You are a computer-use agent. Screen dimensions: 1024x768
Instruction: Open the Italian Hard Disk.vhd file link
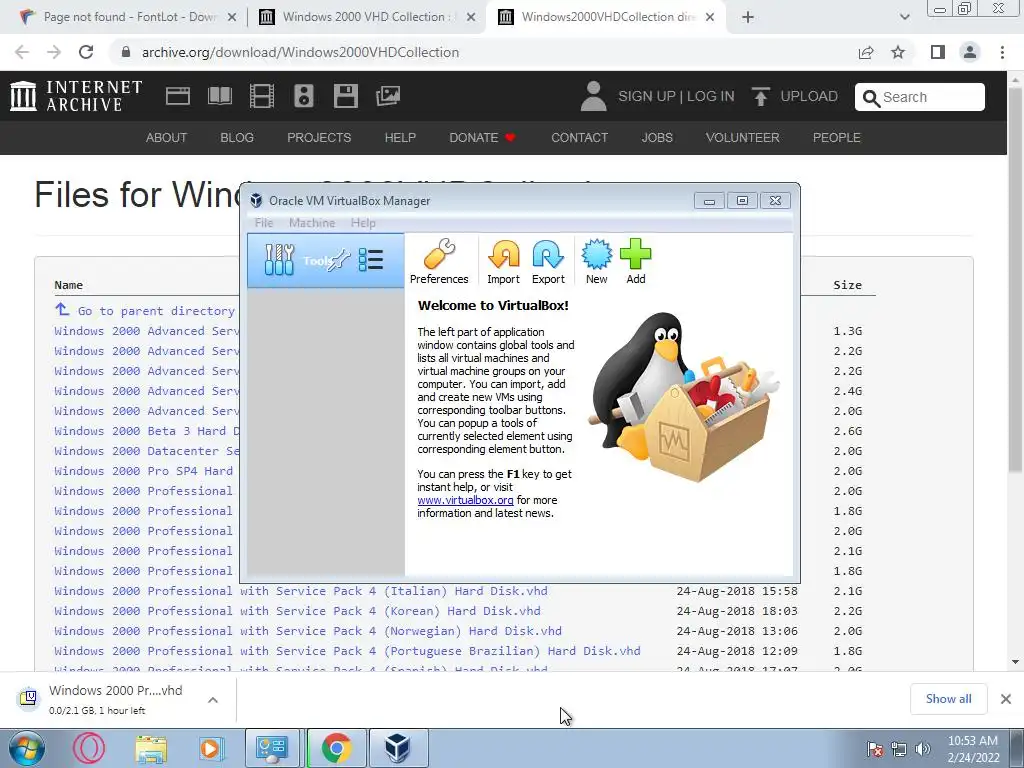point(300,591)
